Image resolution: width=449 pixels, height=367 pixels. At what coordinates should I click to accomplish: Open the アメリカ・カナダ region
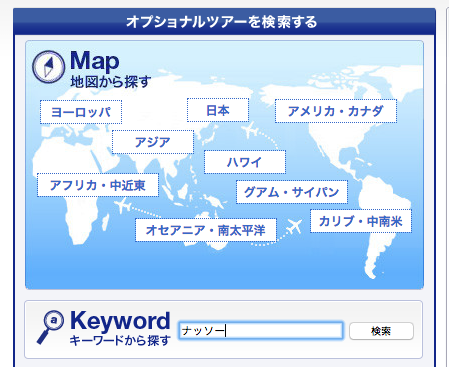click(x=336, y=111)
